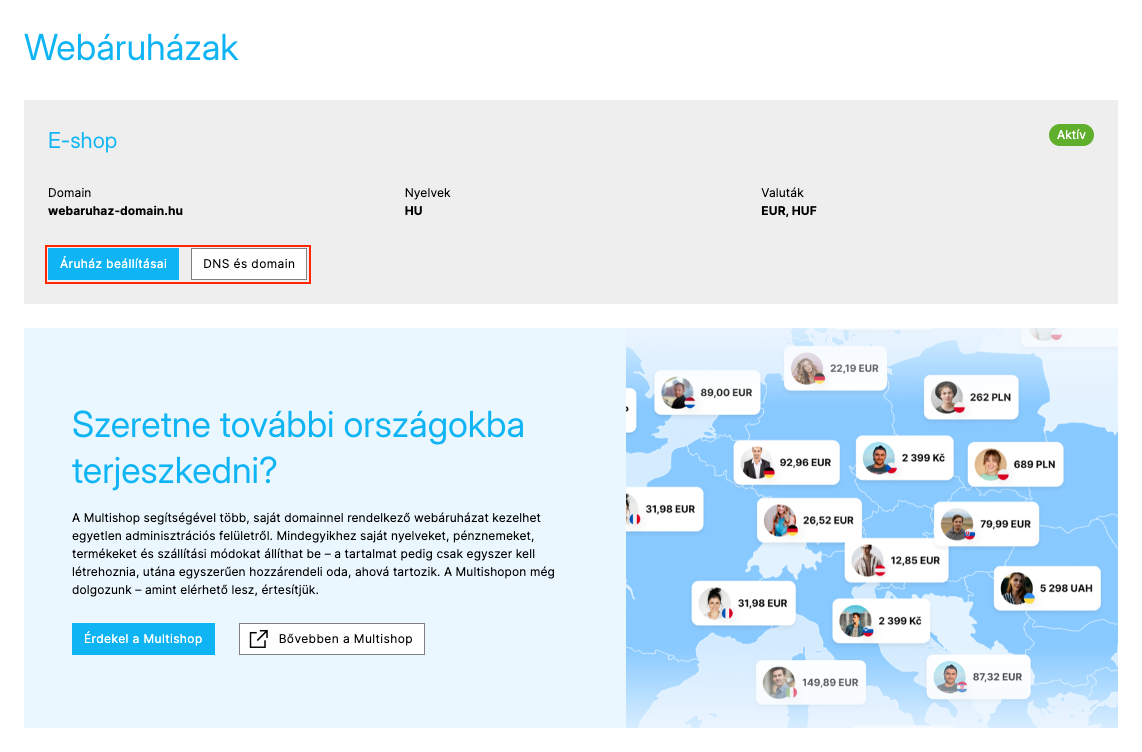Viewport: 1142px width, 752px height.
Task: Click the Érdekel a Multishop button
Action: pos(143,638)
